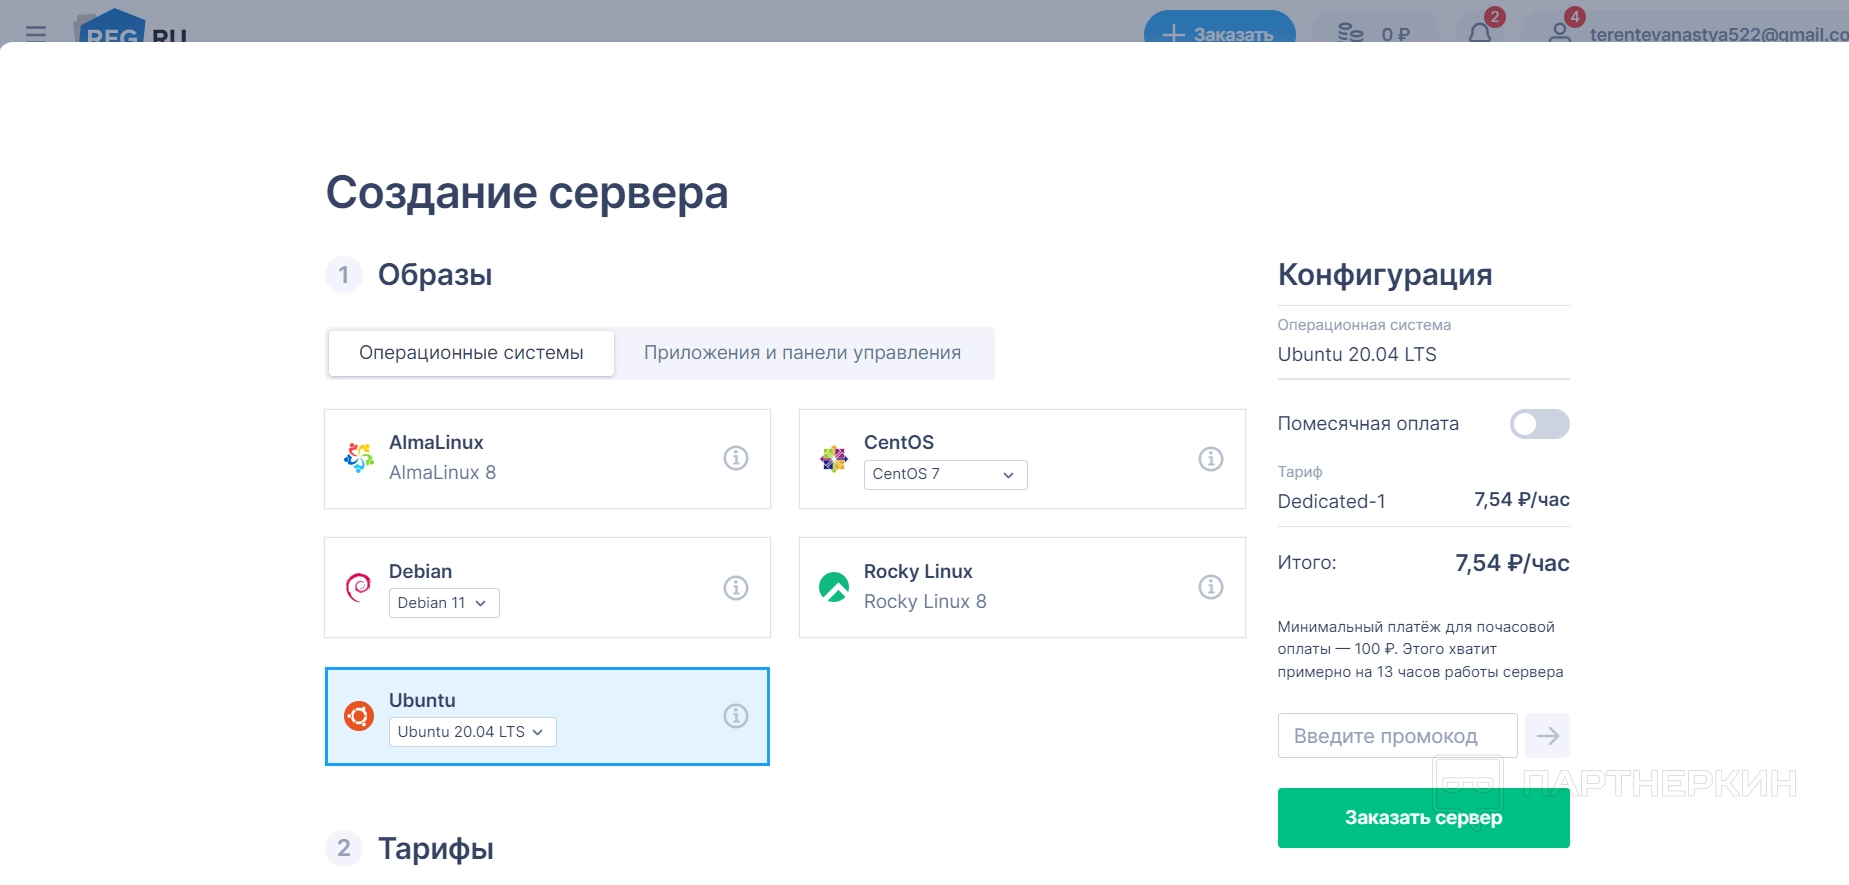The width and height of the screenshot is (1849, 885).
Task: Expand the Ubuntu 20.04 LTS dropdown
Action: (x=472, y=732)
